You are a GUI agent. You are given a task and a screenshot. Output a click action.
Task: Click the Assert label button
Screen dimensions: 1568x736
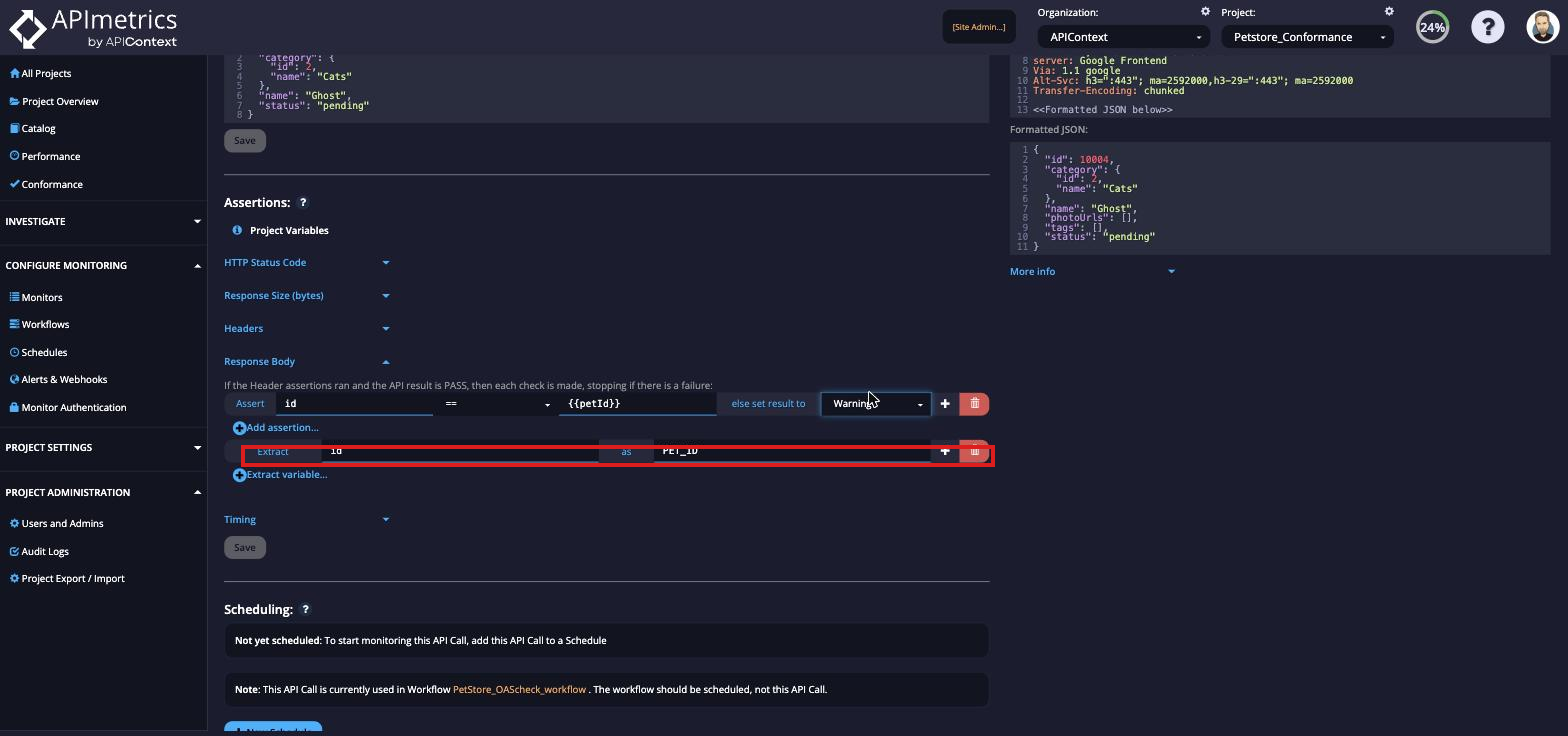(x=250, y=404)
